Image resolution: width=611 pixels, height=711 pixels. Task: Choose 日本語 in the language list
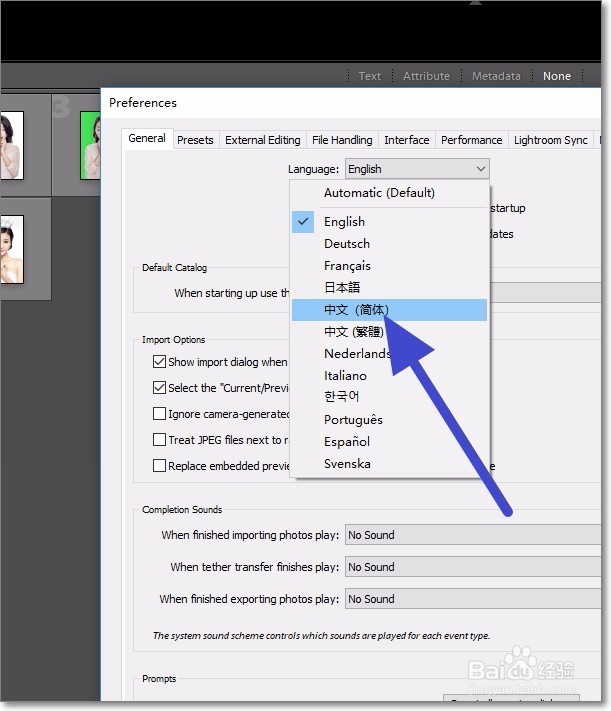click(389, 287)
